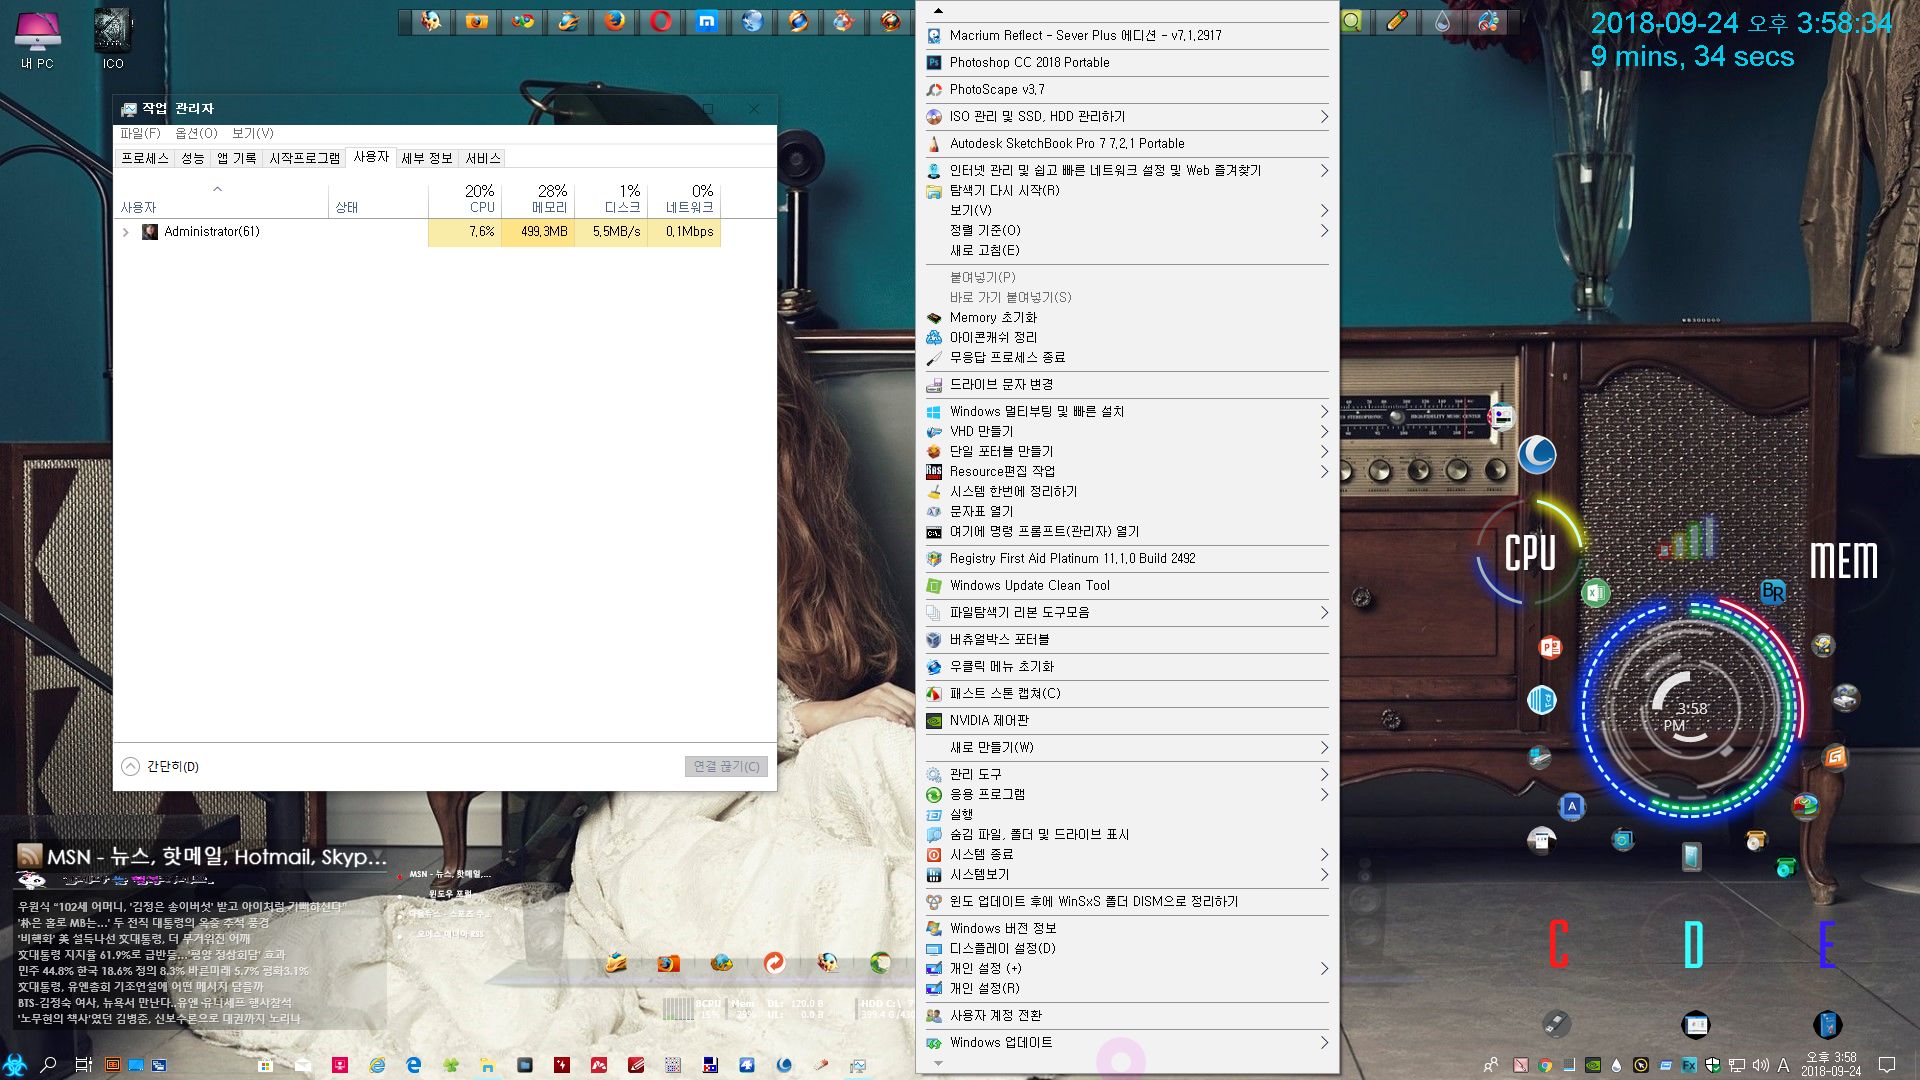
Task: Open NVIDIA 제어판 from menu
Action: tap(1127, 720)
